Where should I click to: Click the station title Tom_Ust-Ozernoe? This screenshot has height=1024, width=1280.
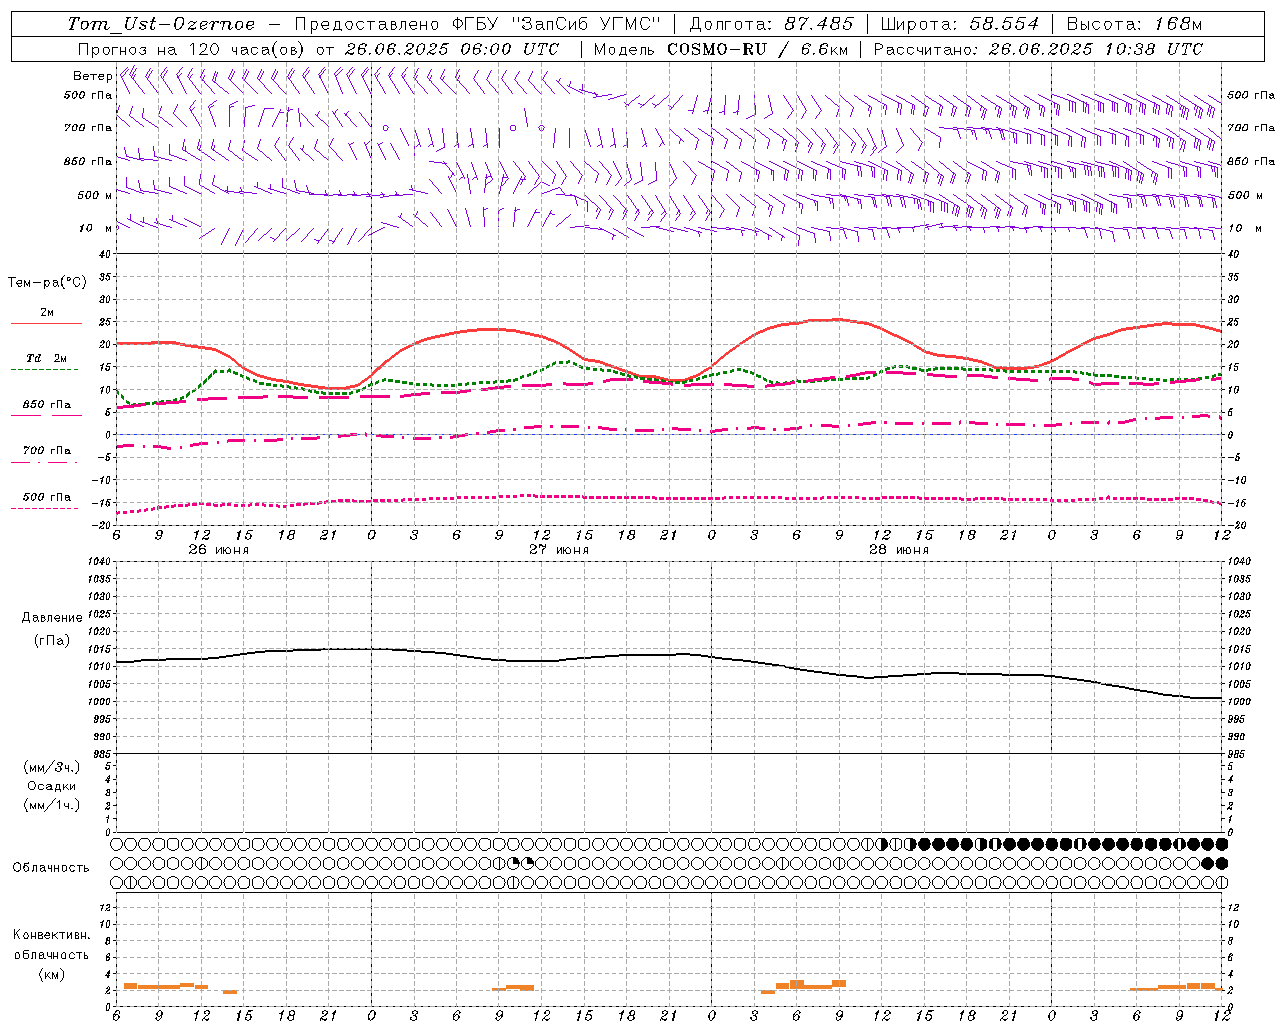click(161, 24)
